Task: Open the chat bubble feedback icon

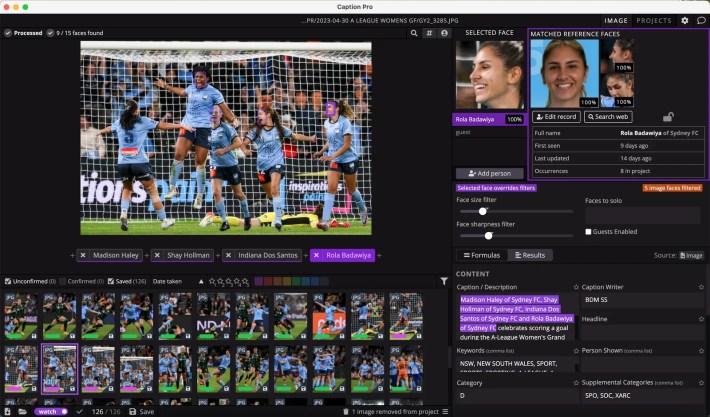Action: (x=701, y=20)
